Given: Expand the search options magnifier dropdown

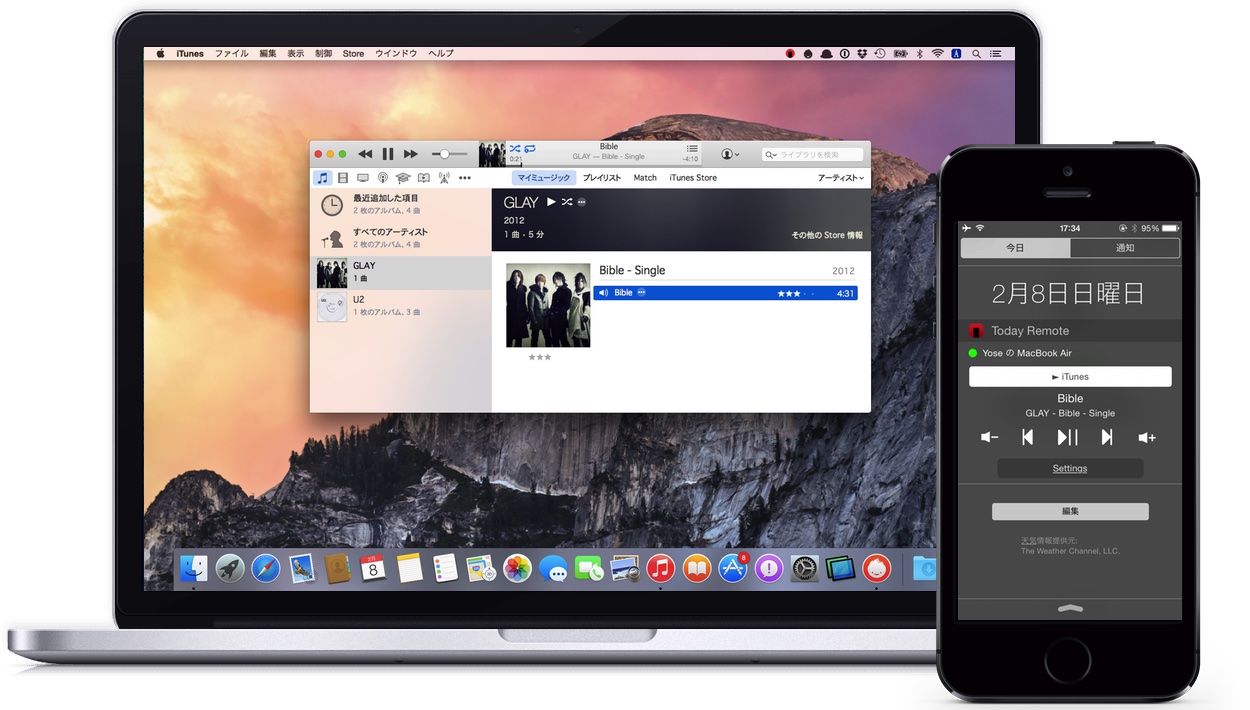Looking at the screenshot, I should (771, 155).
